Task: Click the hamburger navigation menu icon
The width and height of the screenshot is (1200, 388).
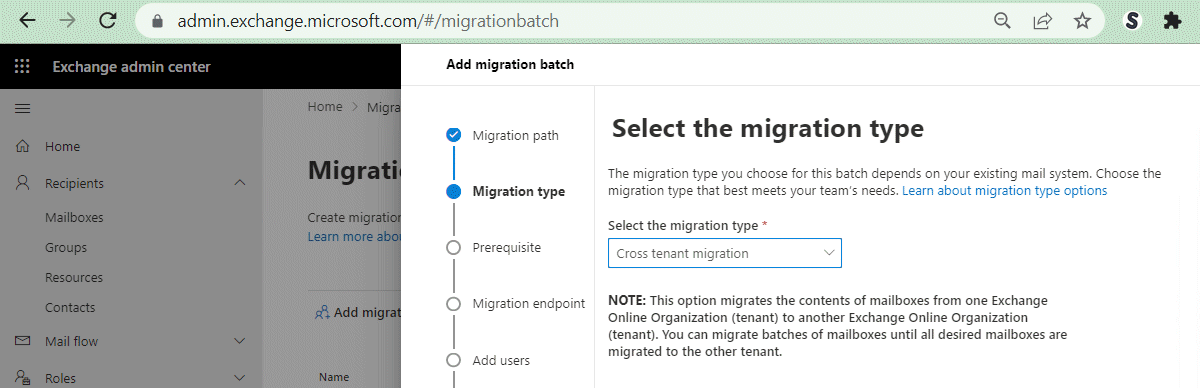Action: [x=22, y=108]
